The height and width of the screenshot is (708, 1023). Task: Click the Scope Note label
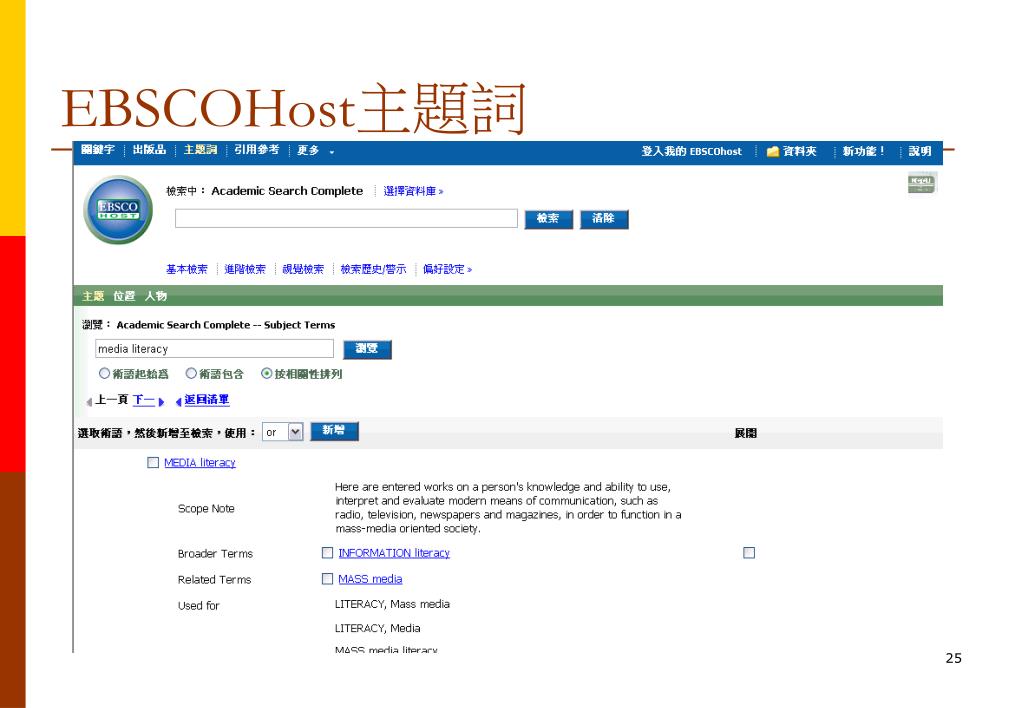point(206,508)
